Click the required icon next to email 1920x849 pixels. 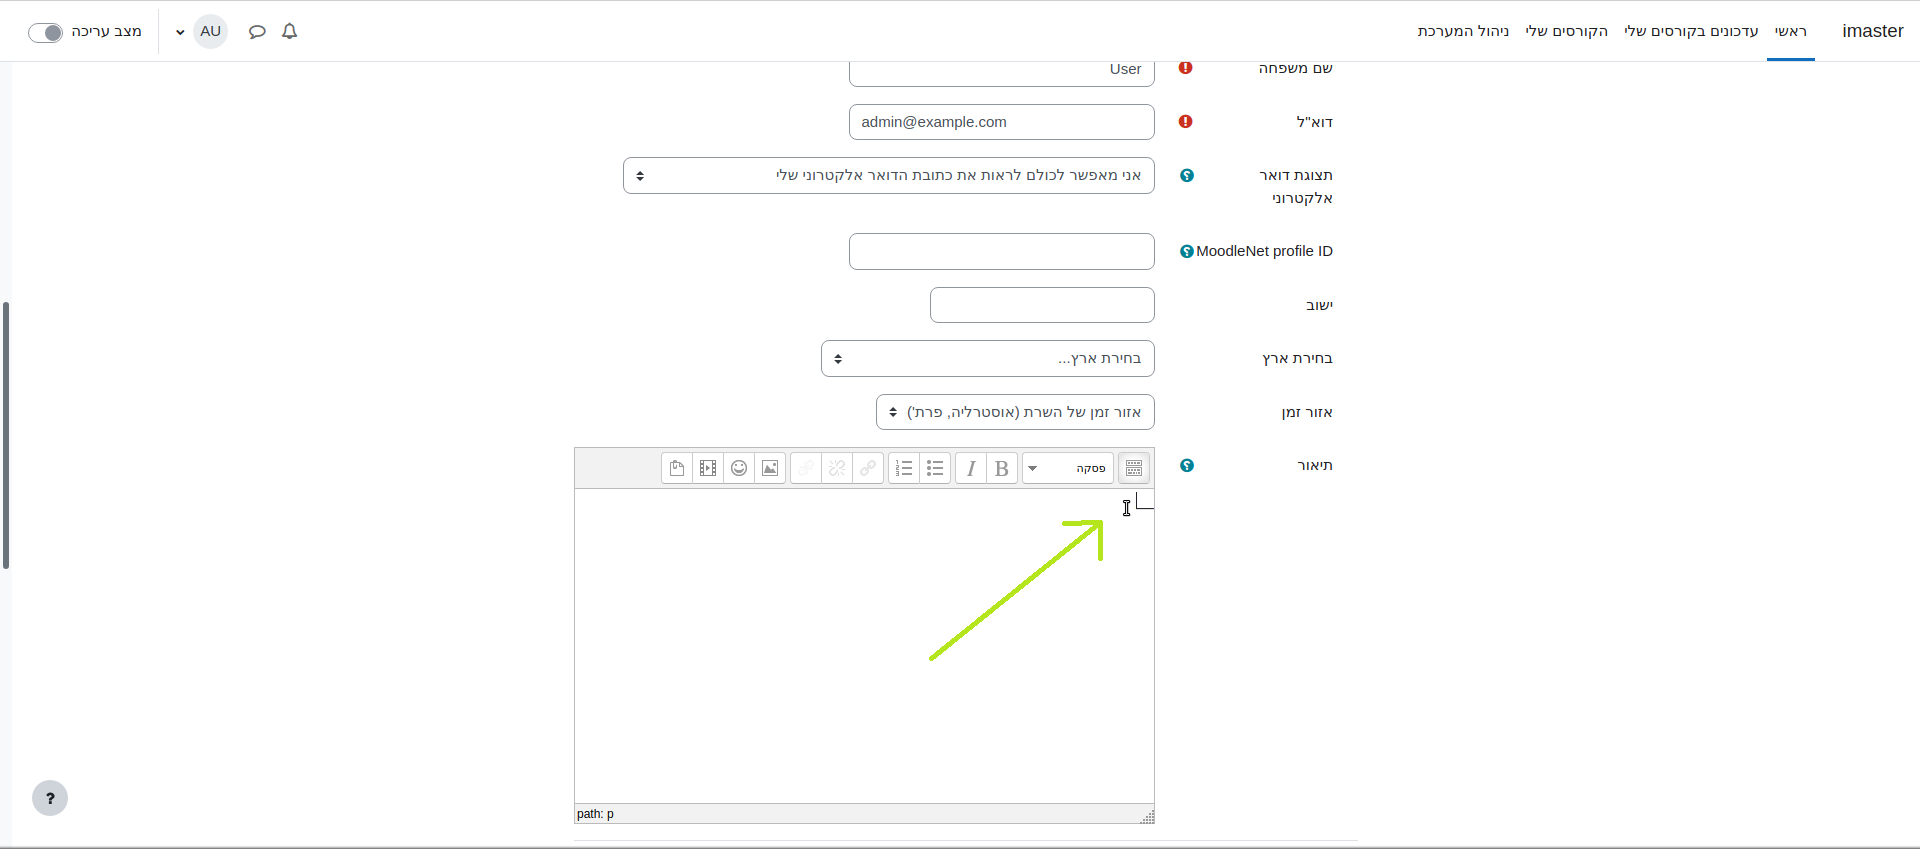coord(1186,121)
